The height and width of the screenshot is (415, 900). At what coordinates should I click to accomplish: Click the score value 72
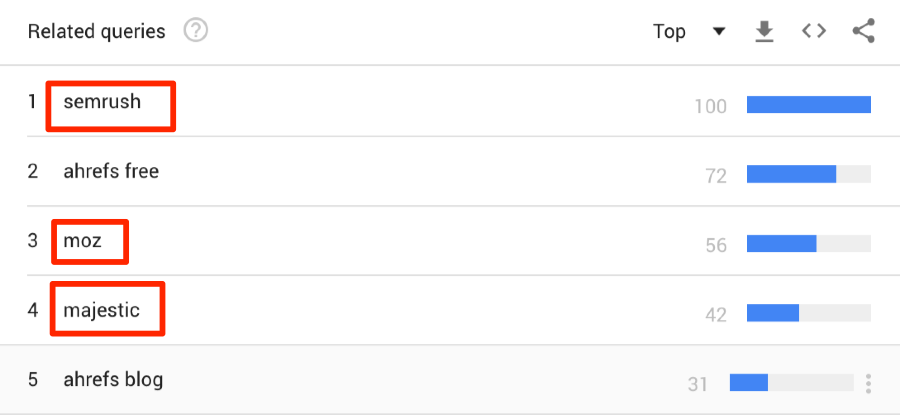click(716, 176)
